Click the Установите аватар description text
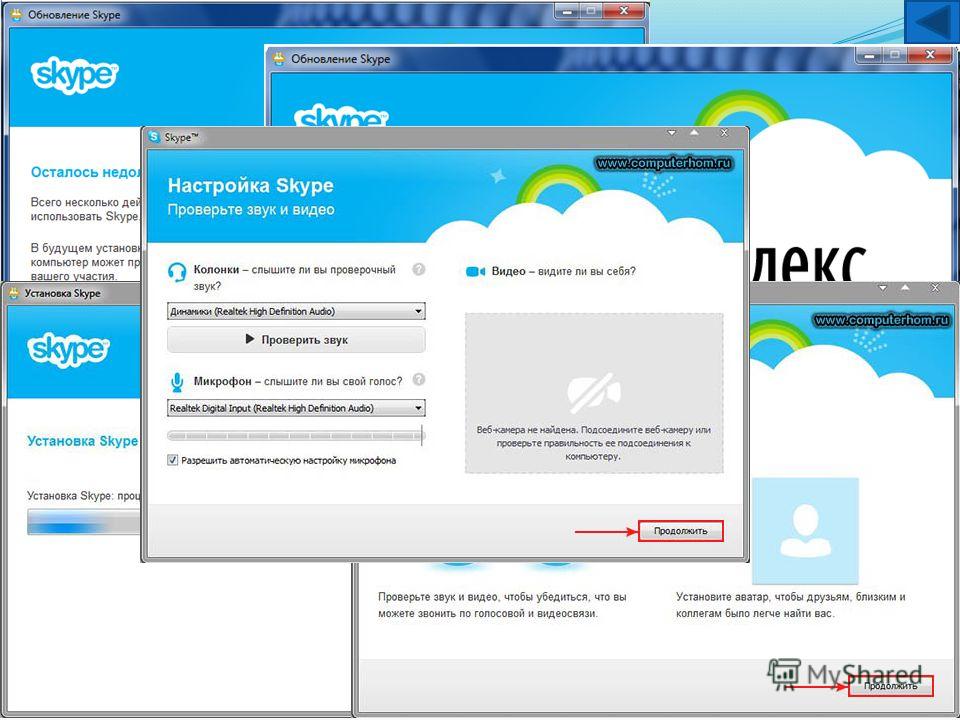Viewport: 960px width, 720px height. tap(790, 605)
